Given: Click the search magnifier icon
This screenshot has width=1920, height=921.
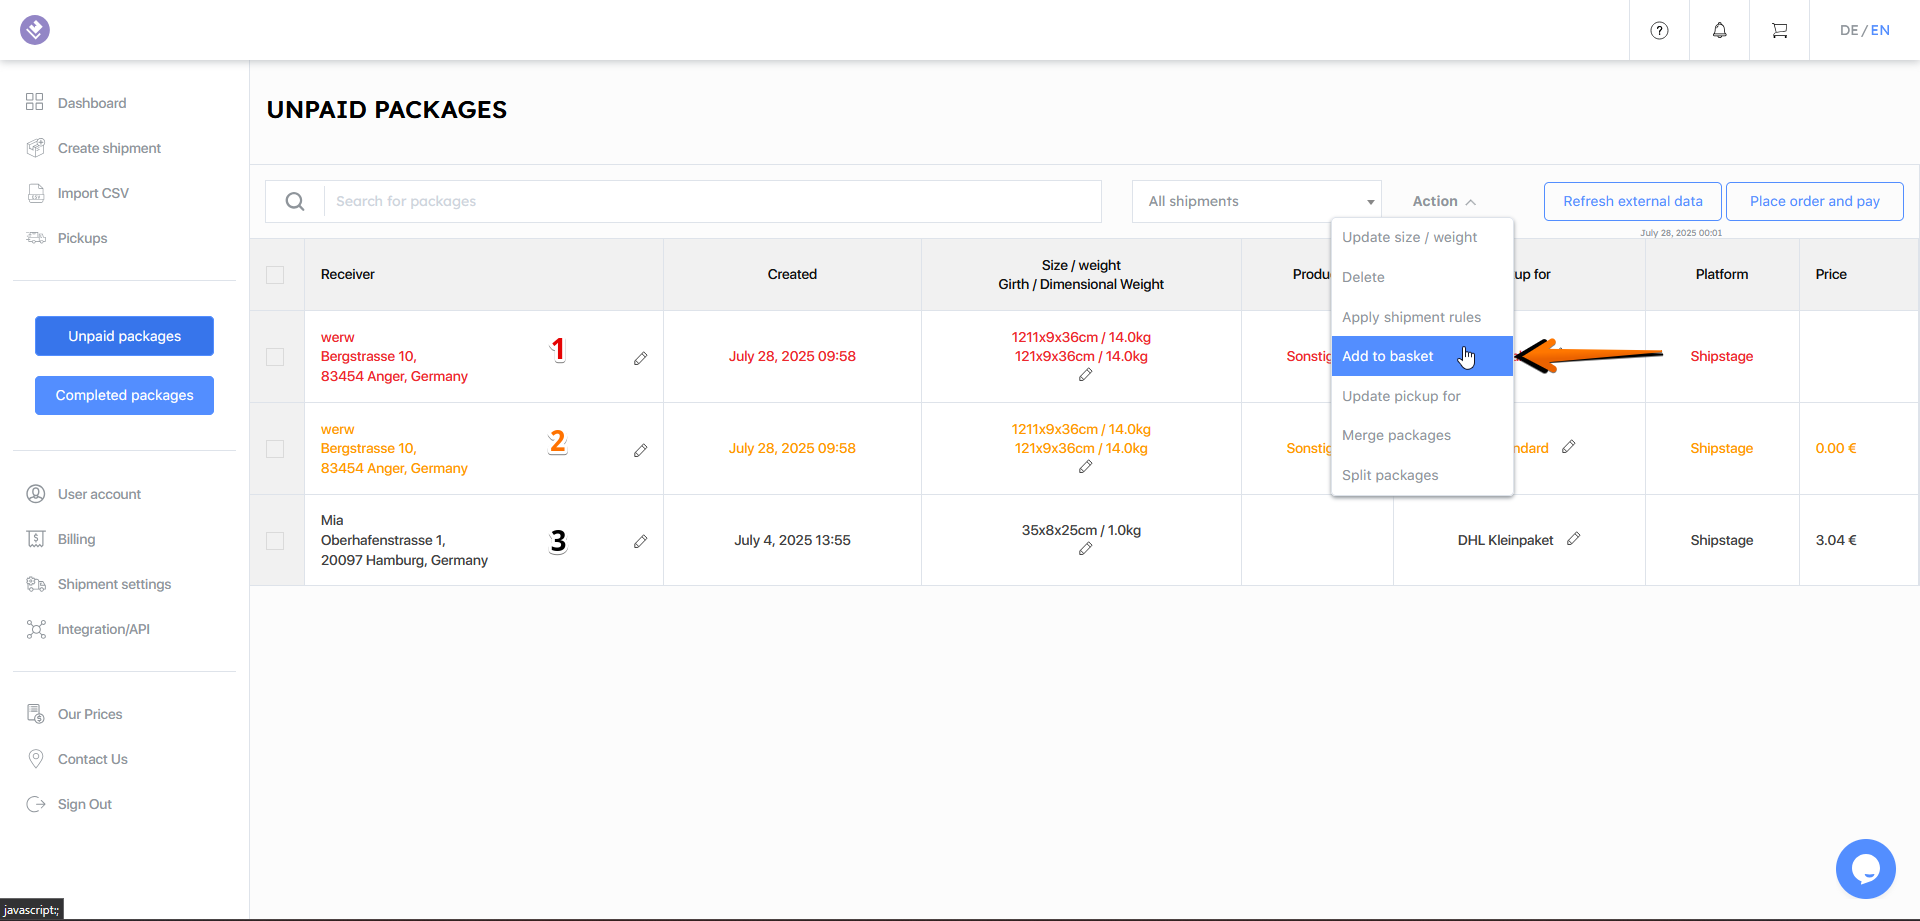Looking at the screenshot, I should pyautogui.click(x=295, y=201).
